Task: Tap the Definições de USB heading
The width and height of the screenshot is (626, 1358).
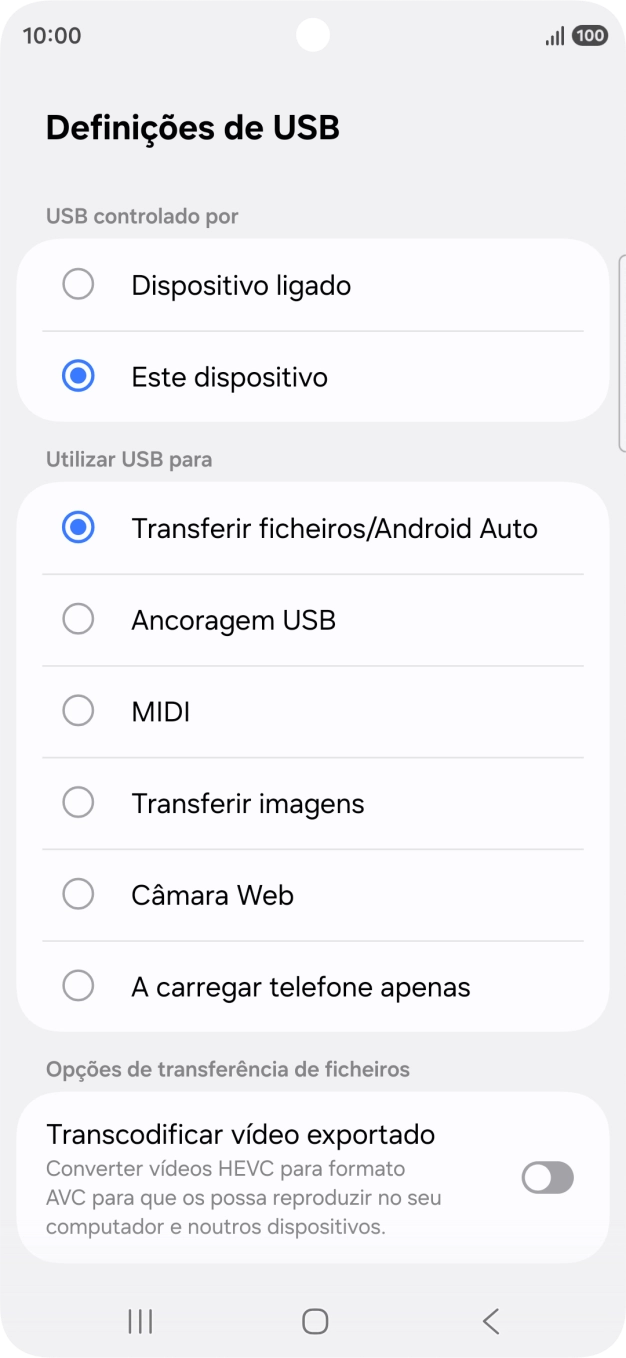Action: point(193,128)
